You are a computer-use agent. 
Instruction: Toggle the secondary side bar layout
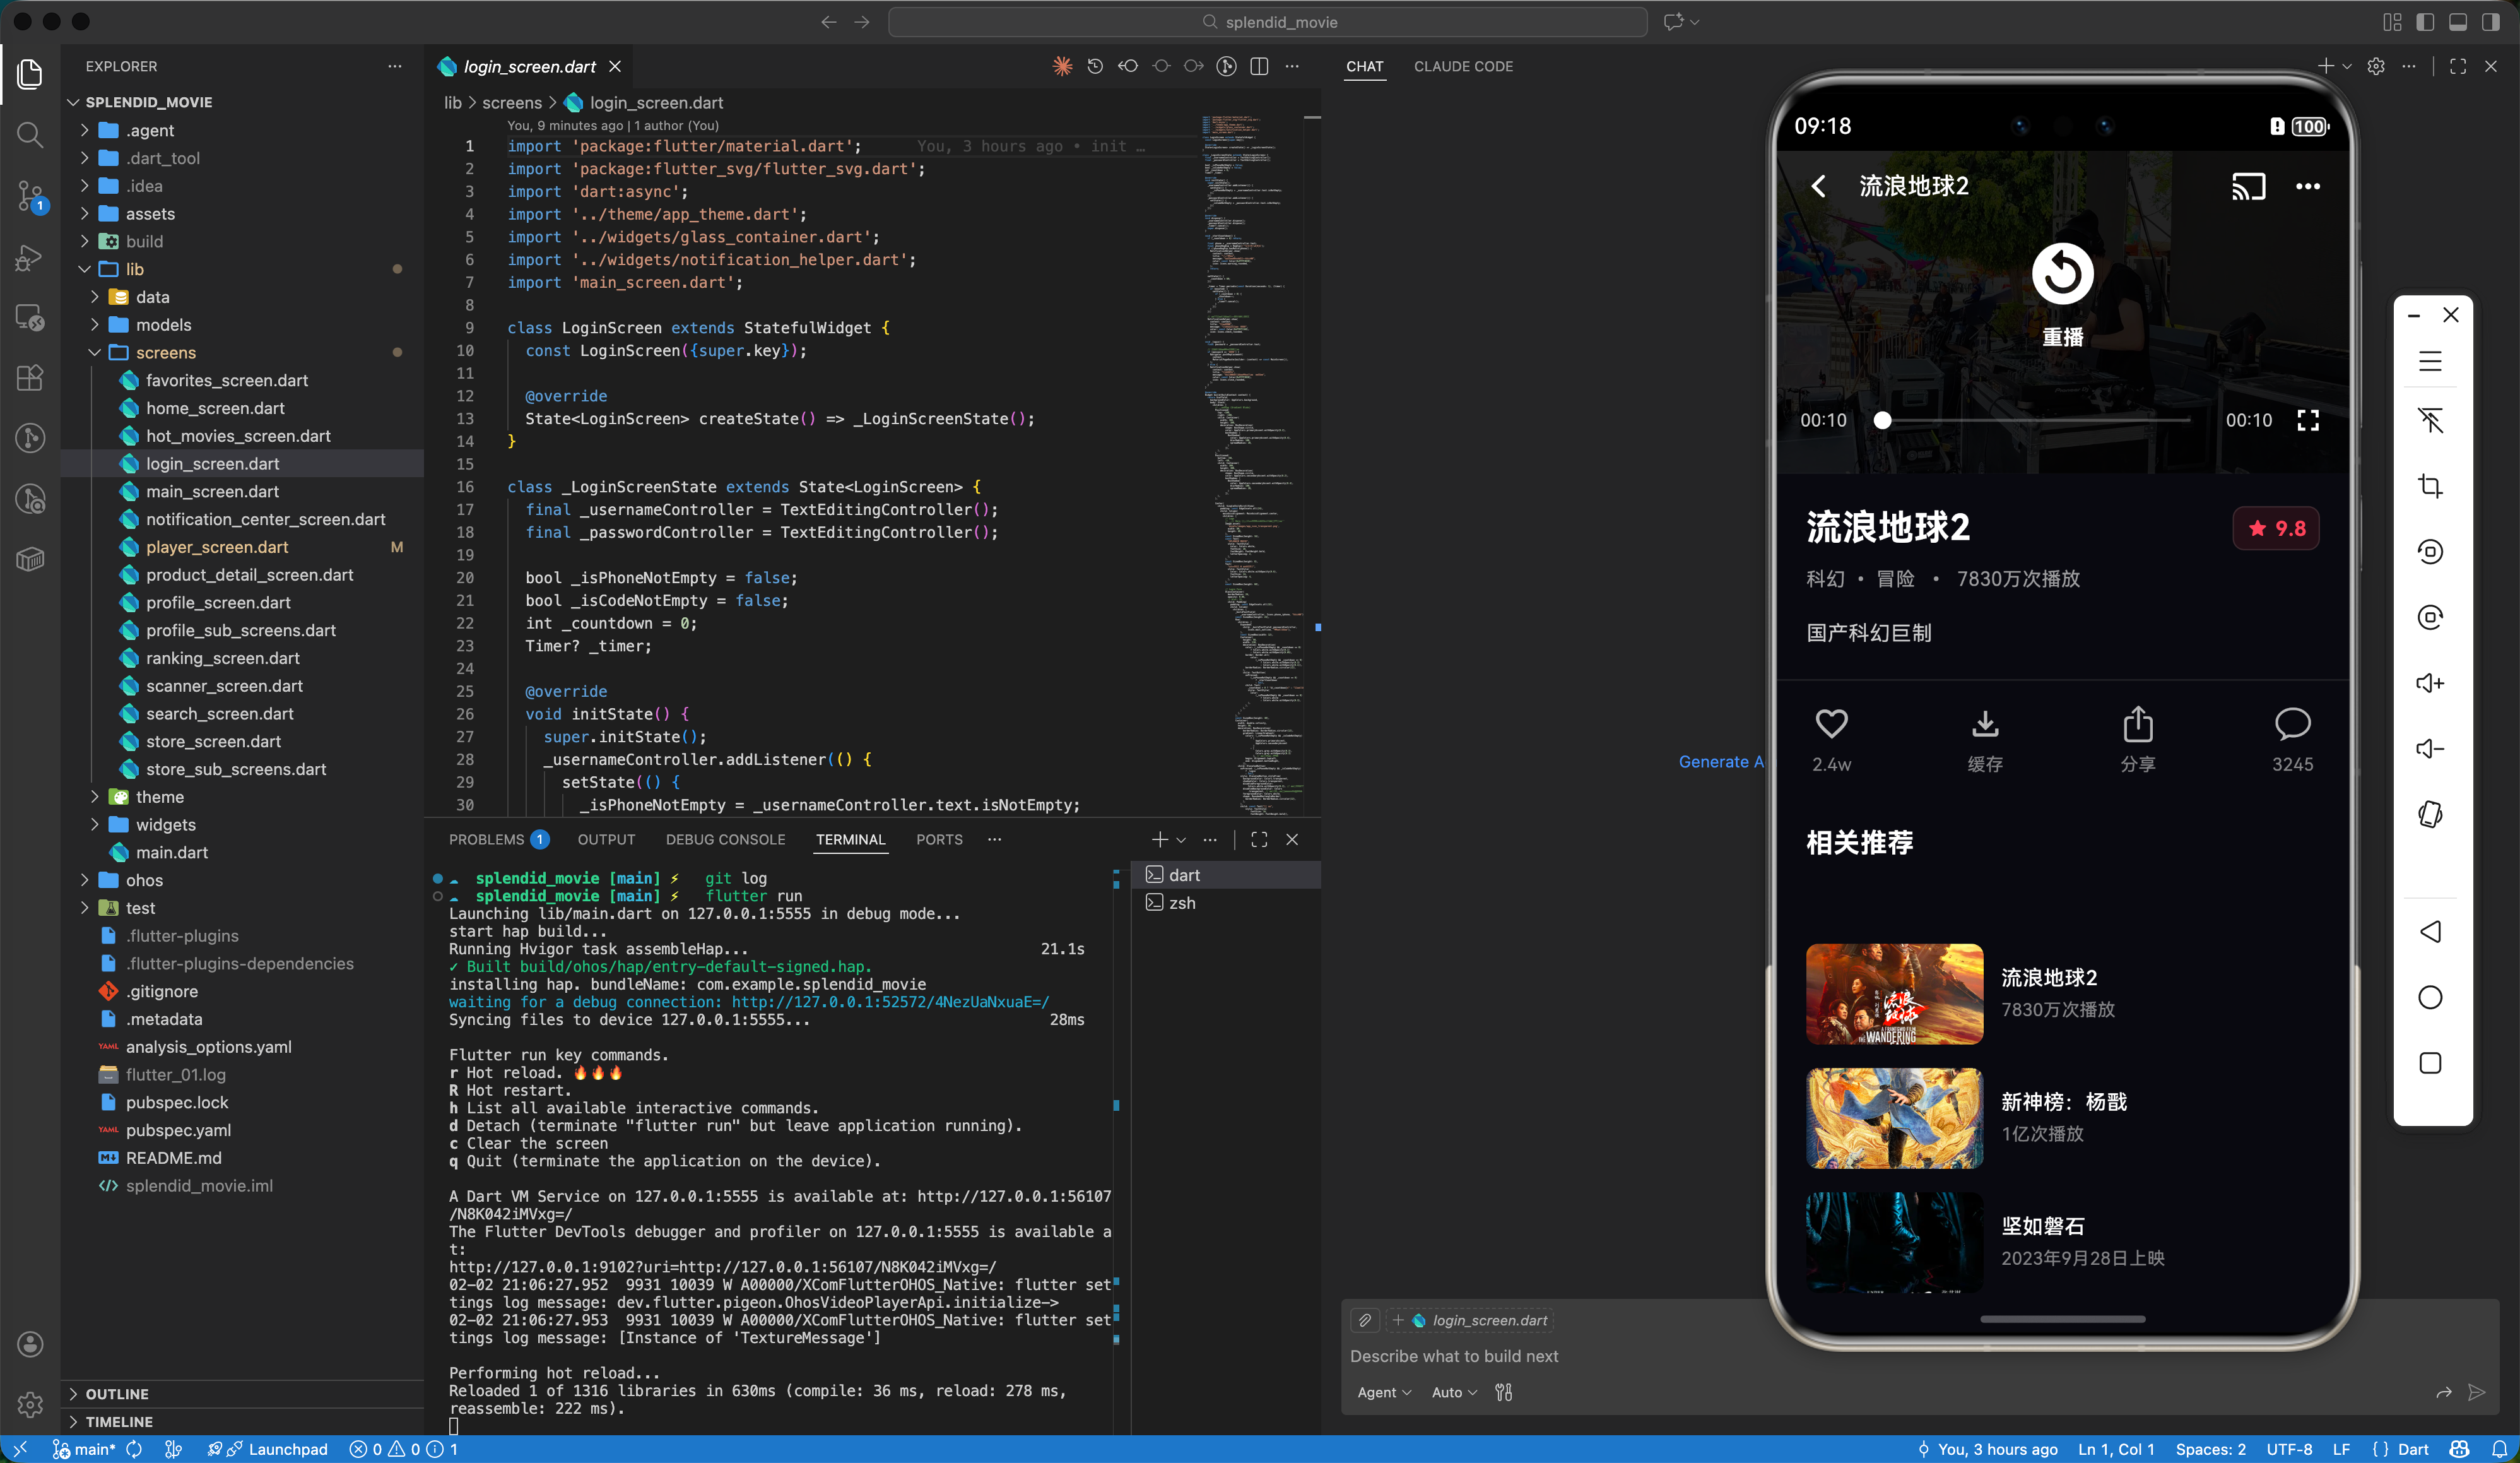coord(2490,22)
